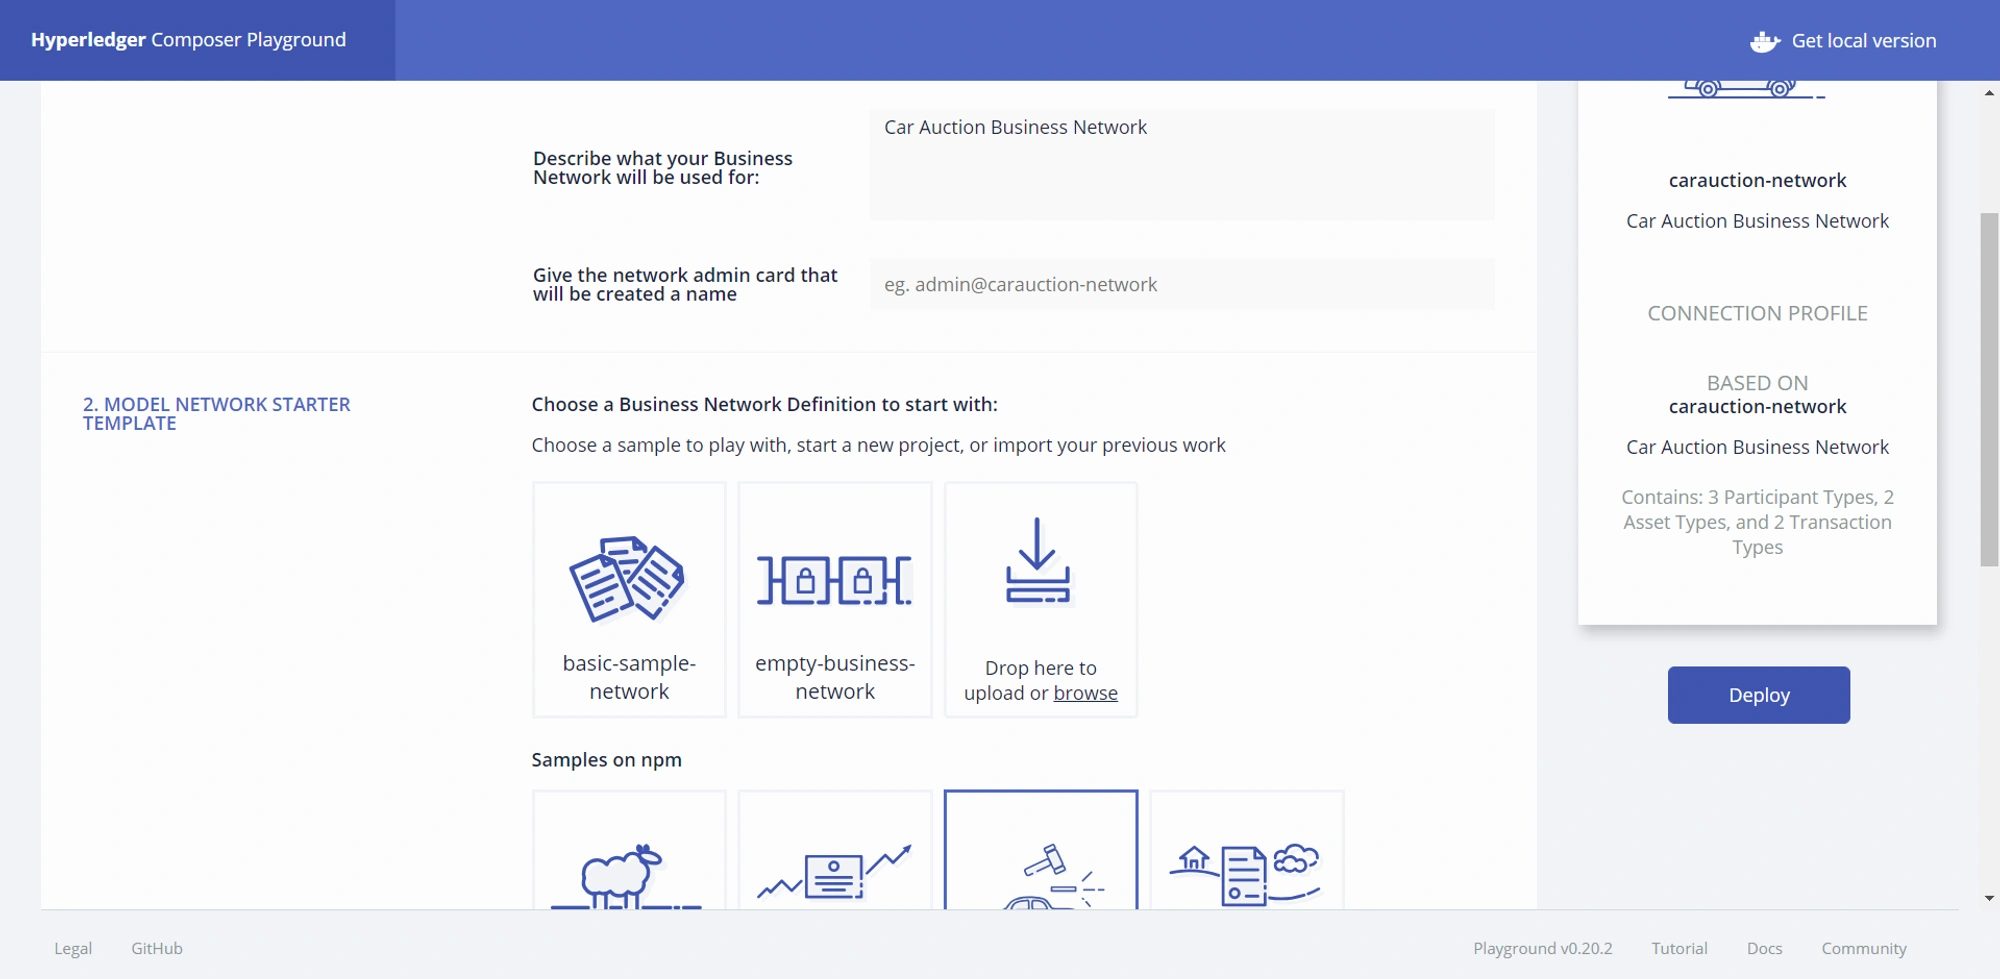Select the empty-business-network padlock chain icon
The image size is (2000, 979).
834,580
